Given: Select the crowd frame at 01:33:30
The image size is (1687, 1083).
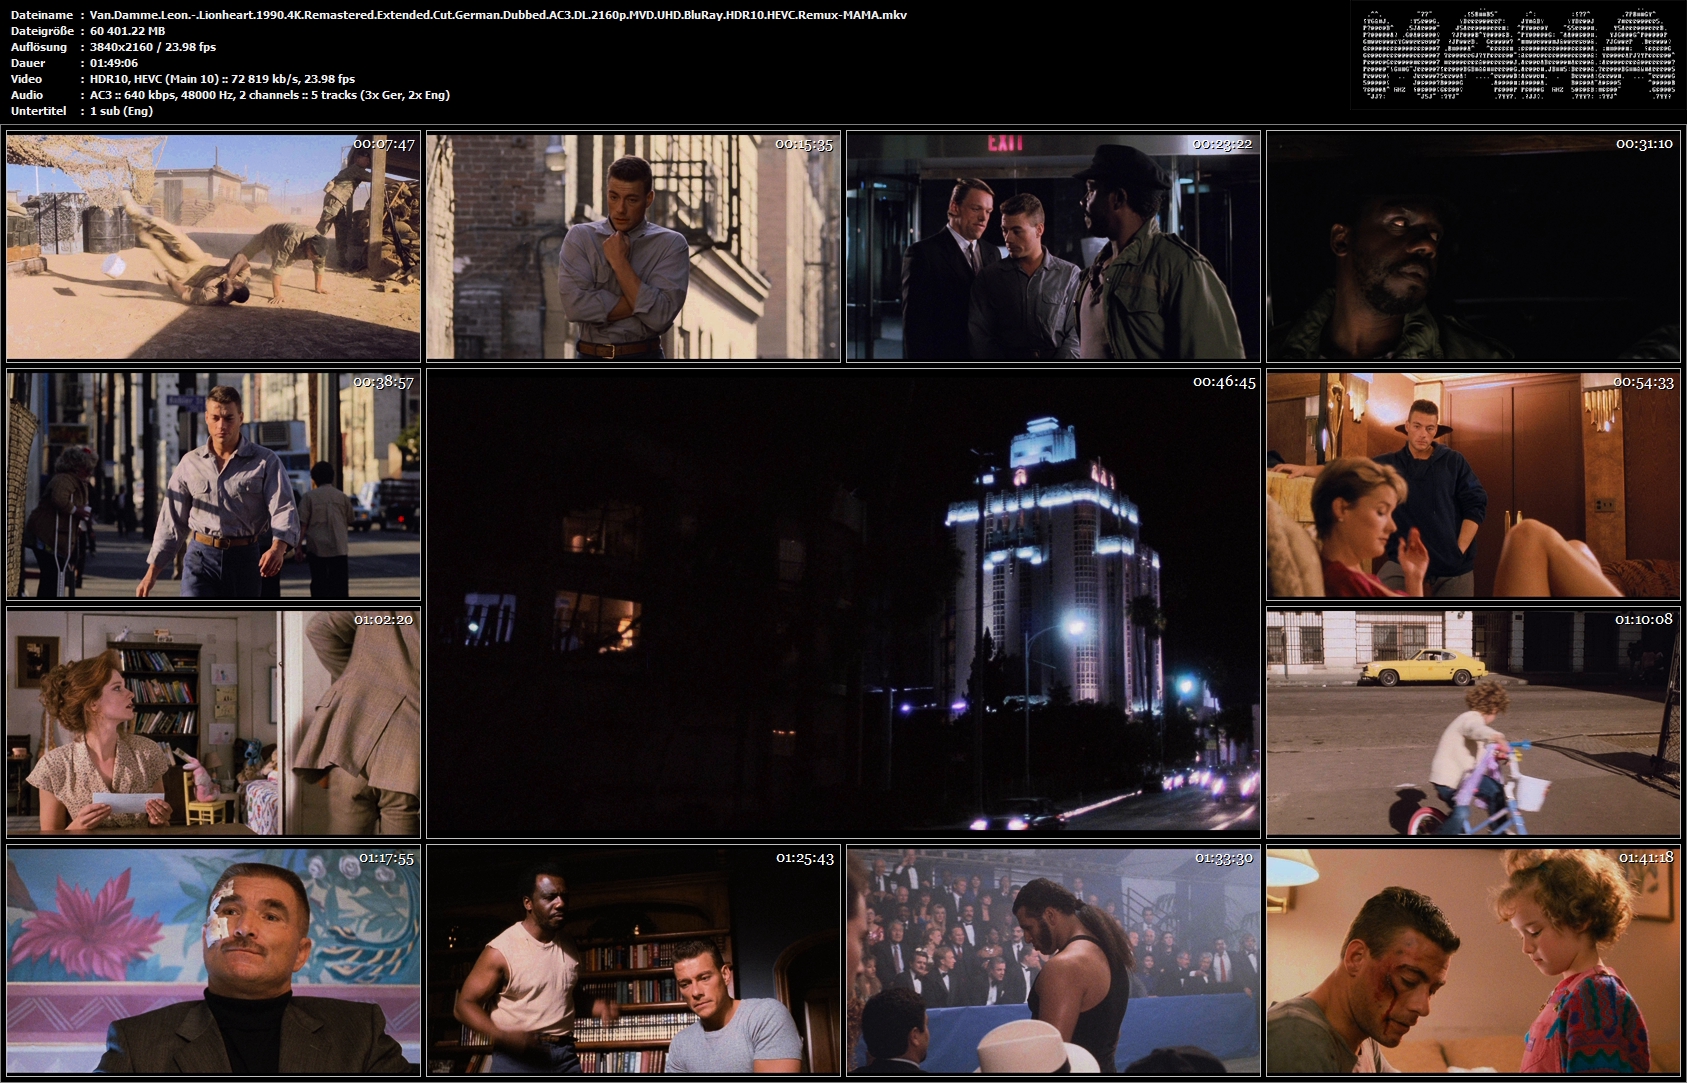Looking at the screenshot, I should pos(1053,961).
